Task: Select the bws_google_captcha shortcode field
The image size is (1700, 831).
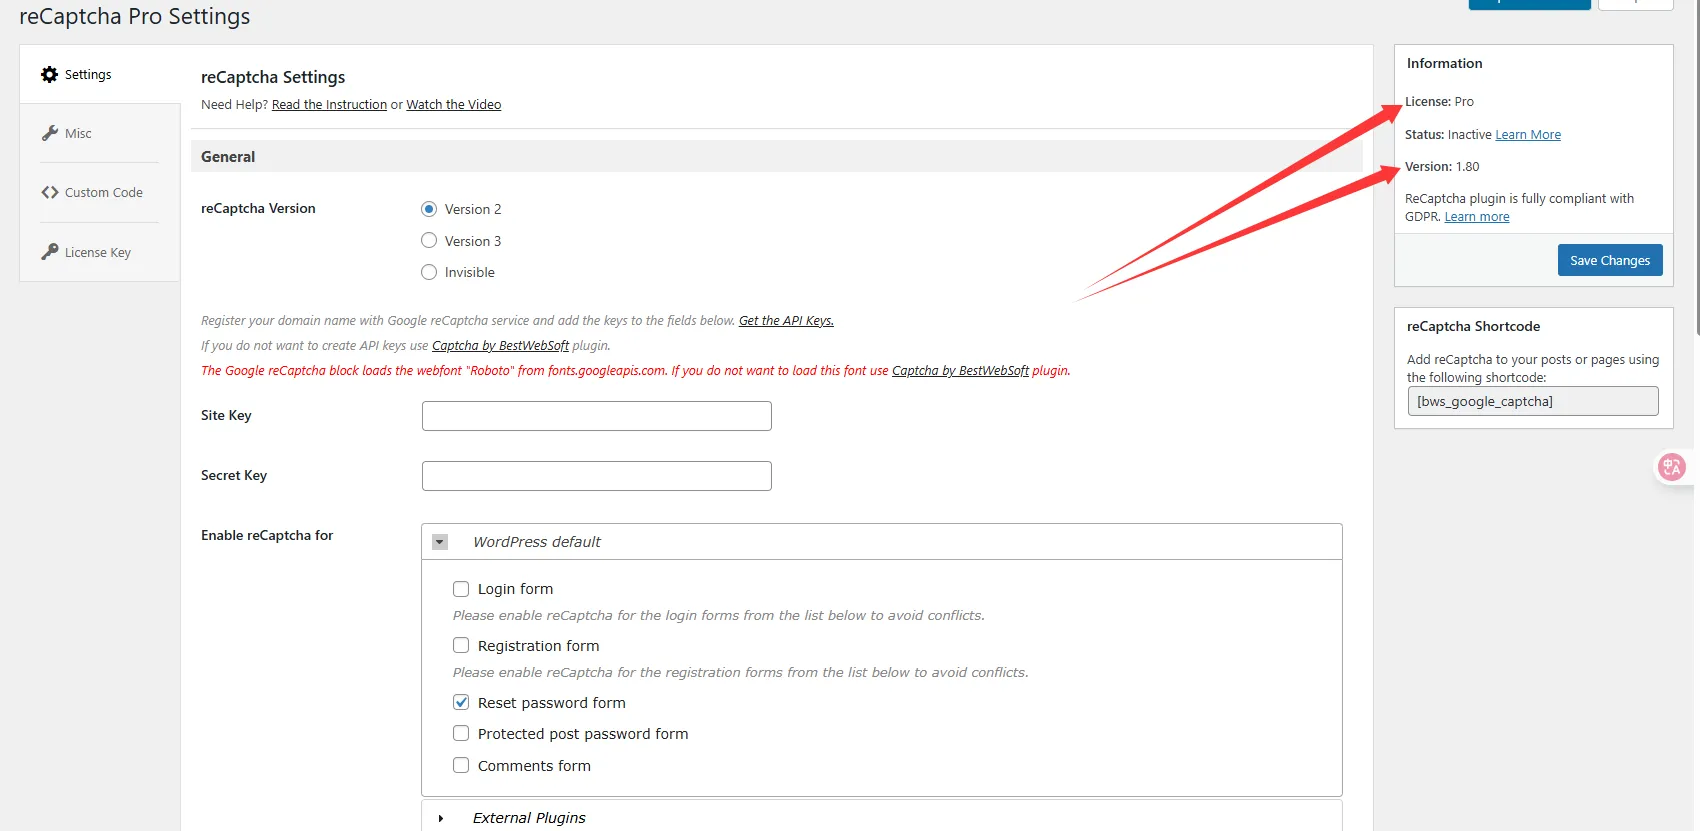Action: tap(1533, 401)
